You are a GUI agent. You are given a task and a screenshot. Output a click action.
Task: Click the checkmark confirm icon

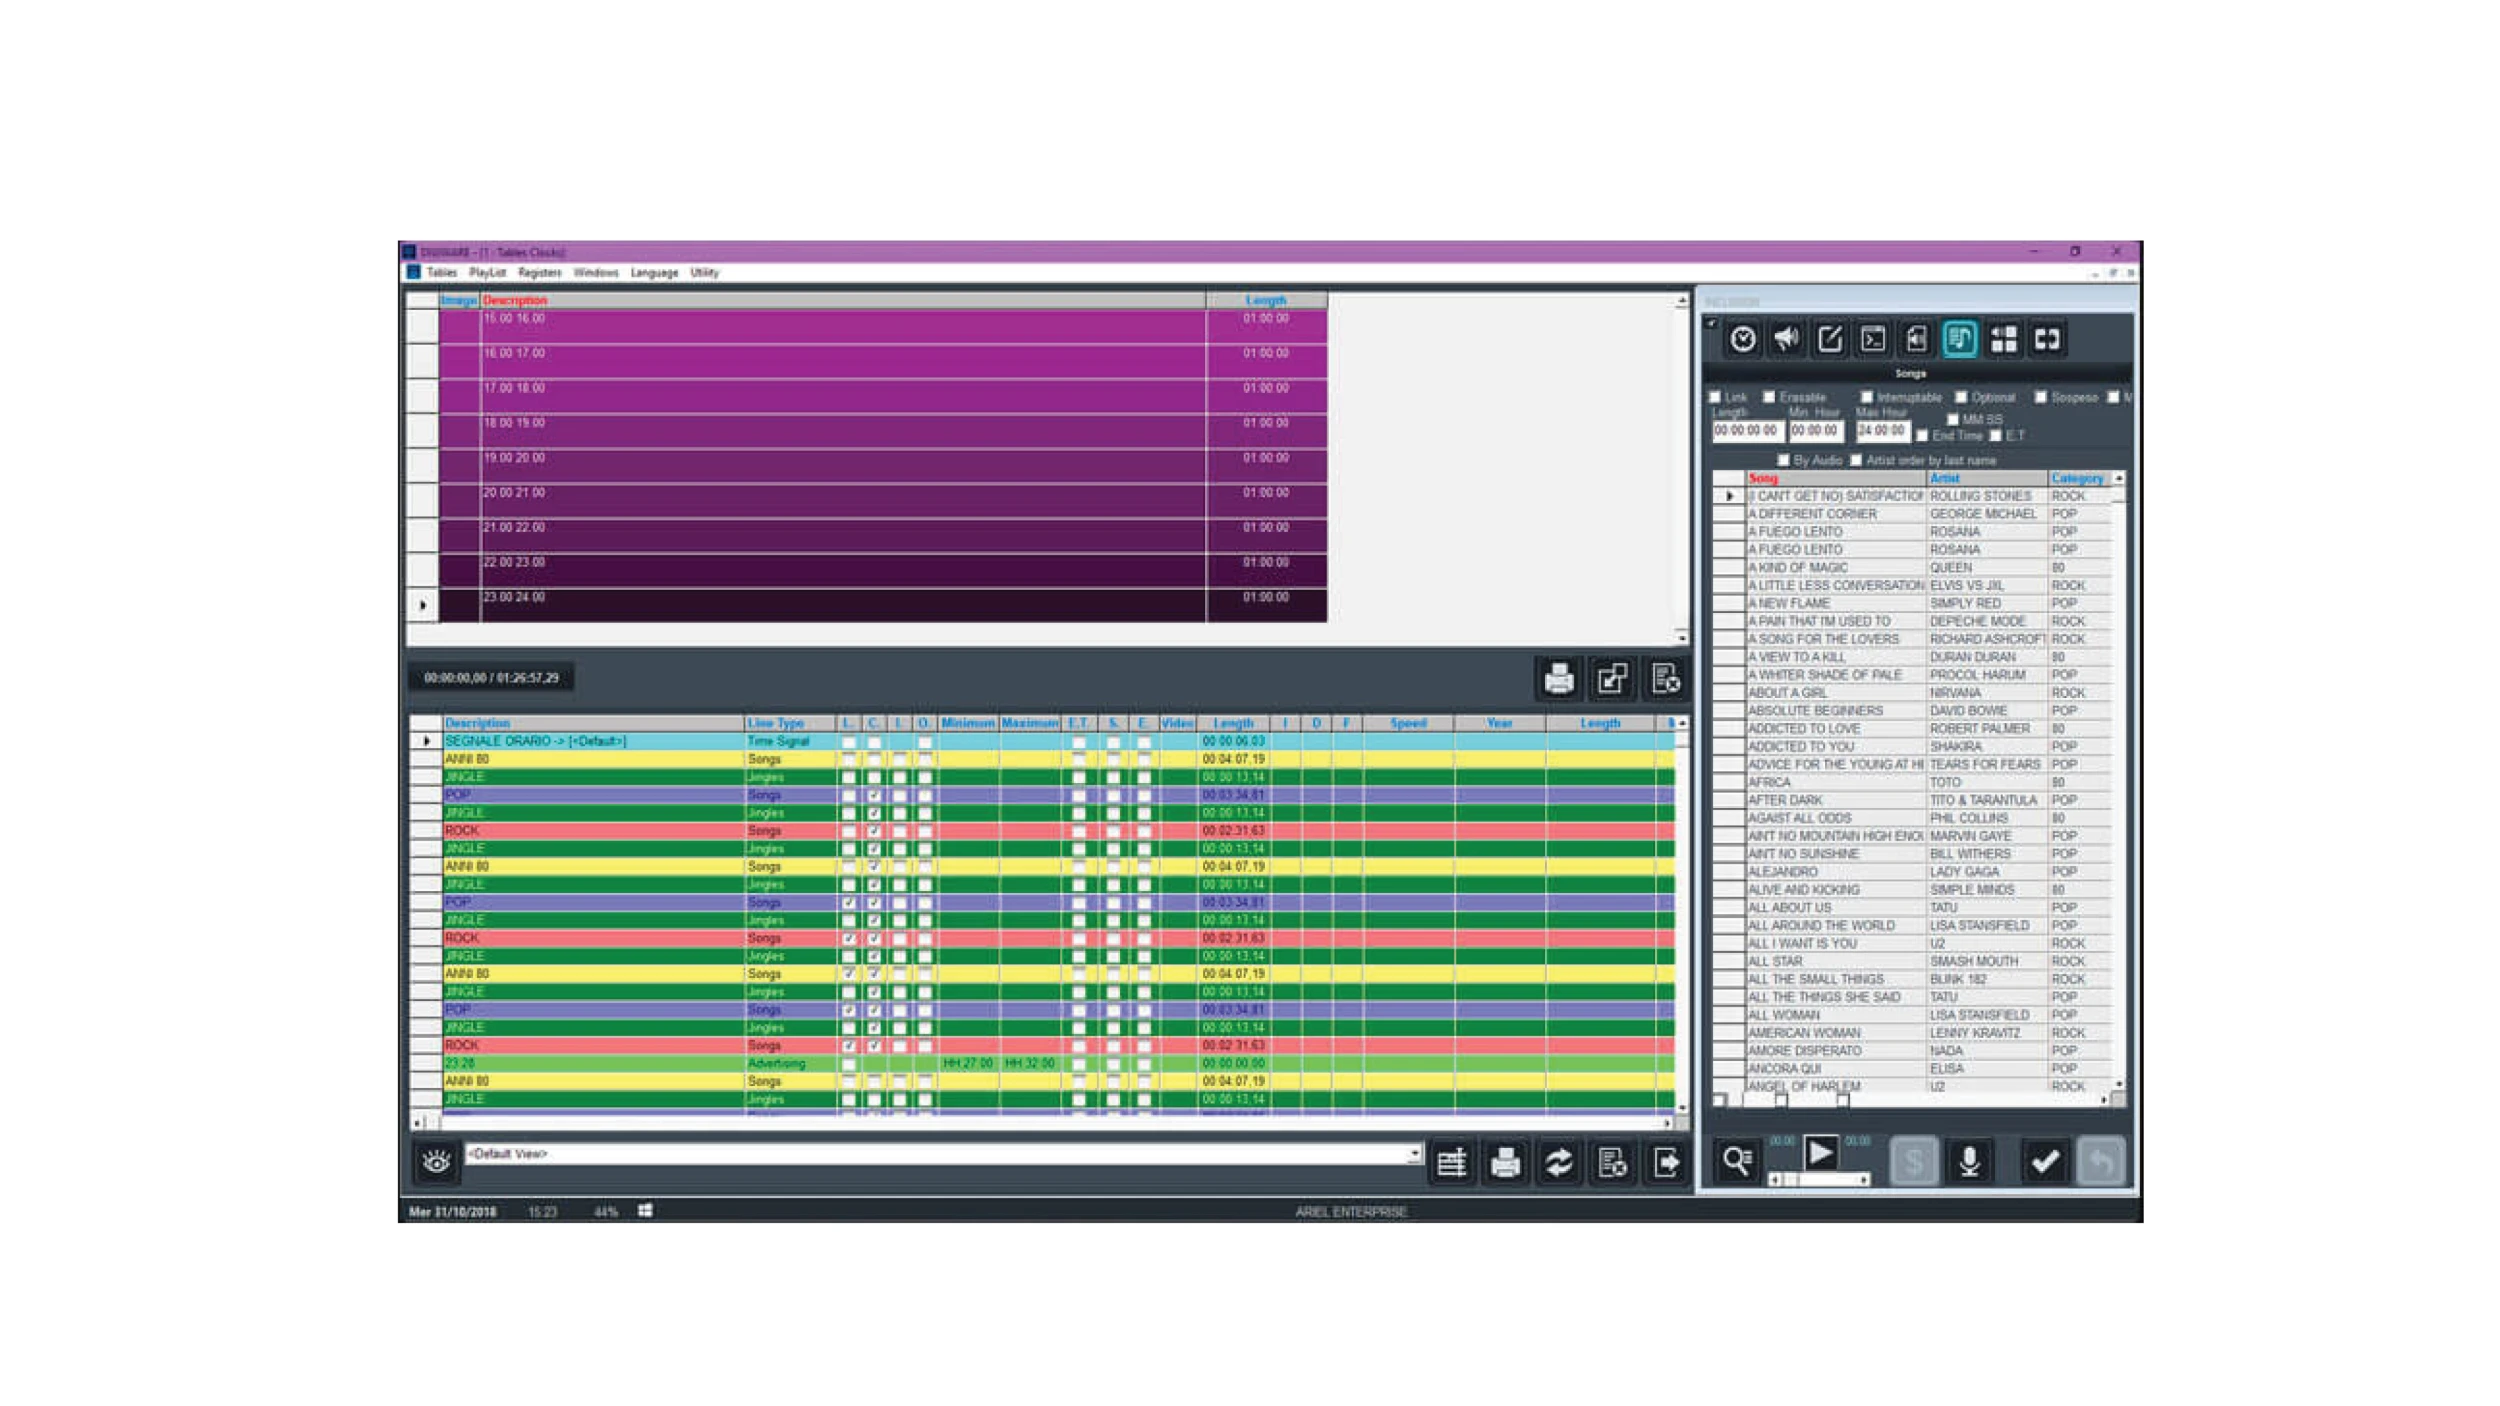[2044, 1162]
